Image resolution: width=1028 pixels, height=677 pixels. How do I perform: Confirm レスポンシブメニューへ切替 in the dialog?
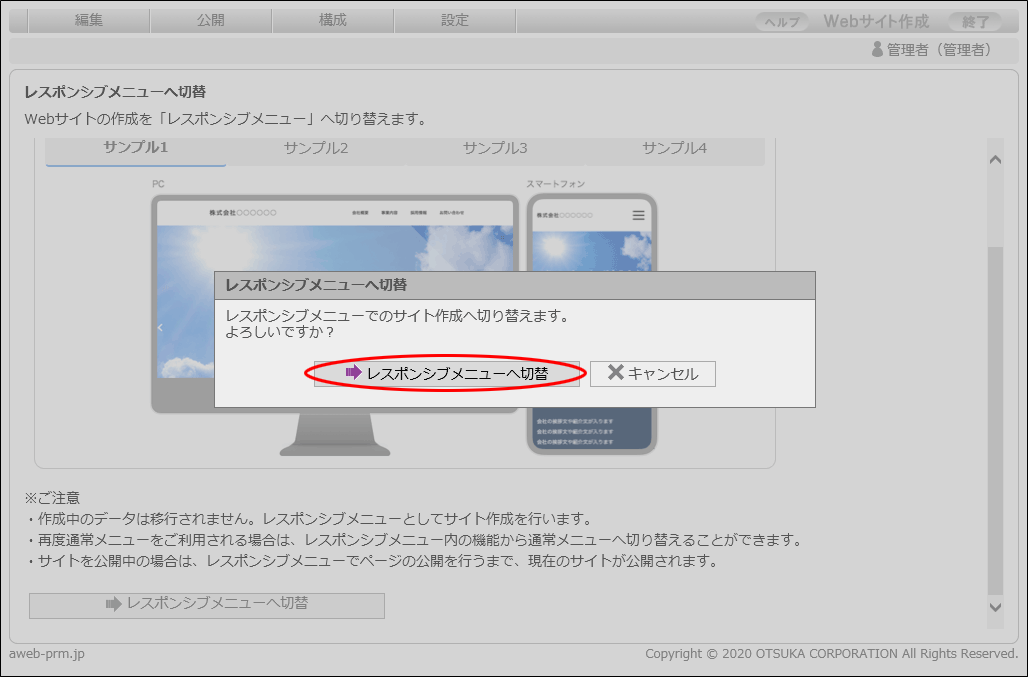(446, 374)
